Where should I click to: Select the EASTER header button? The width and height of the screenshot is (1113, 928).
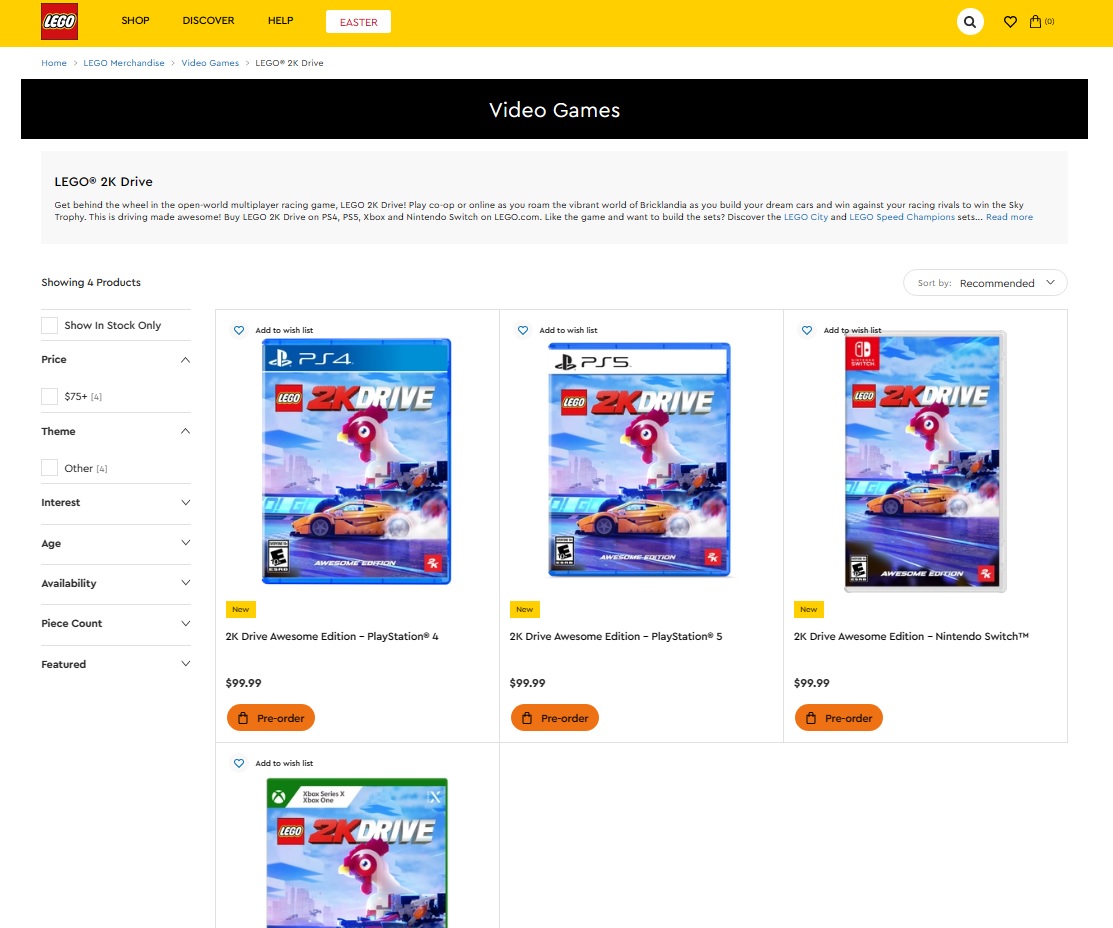pyautogui.click(x=358, y=22)
